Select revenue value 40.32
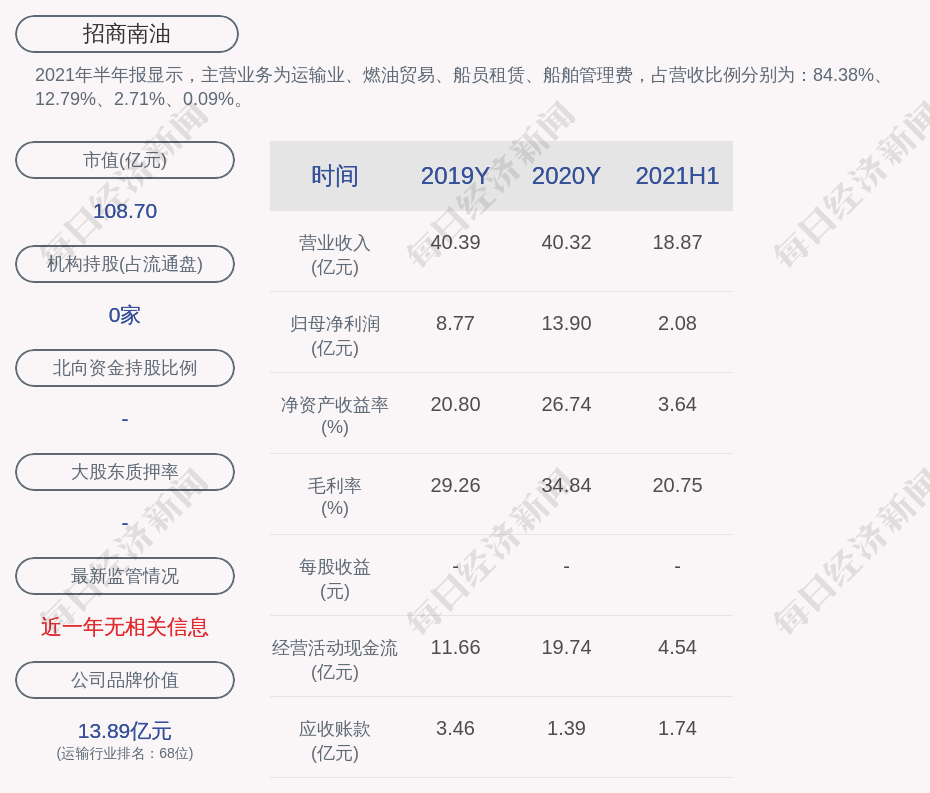The height and width of the screenshot is (793, 930). coord(566,243)
